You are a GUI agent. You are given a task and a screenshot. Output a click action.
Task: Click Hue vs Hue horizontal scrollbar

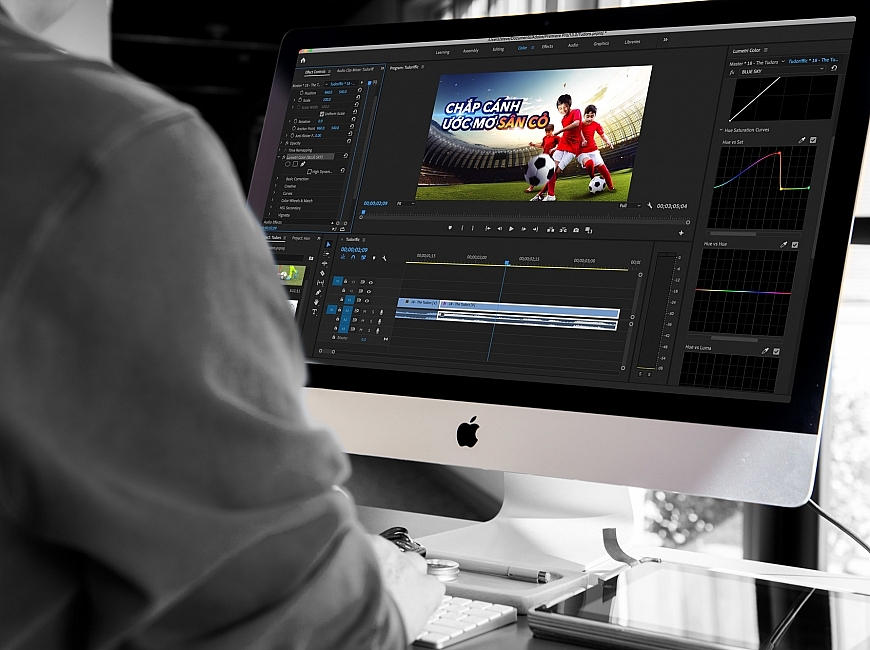click(x=734, y=338)
